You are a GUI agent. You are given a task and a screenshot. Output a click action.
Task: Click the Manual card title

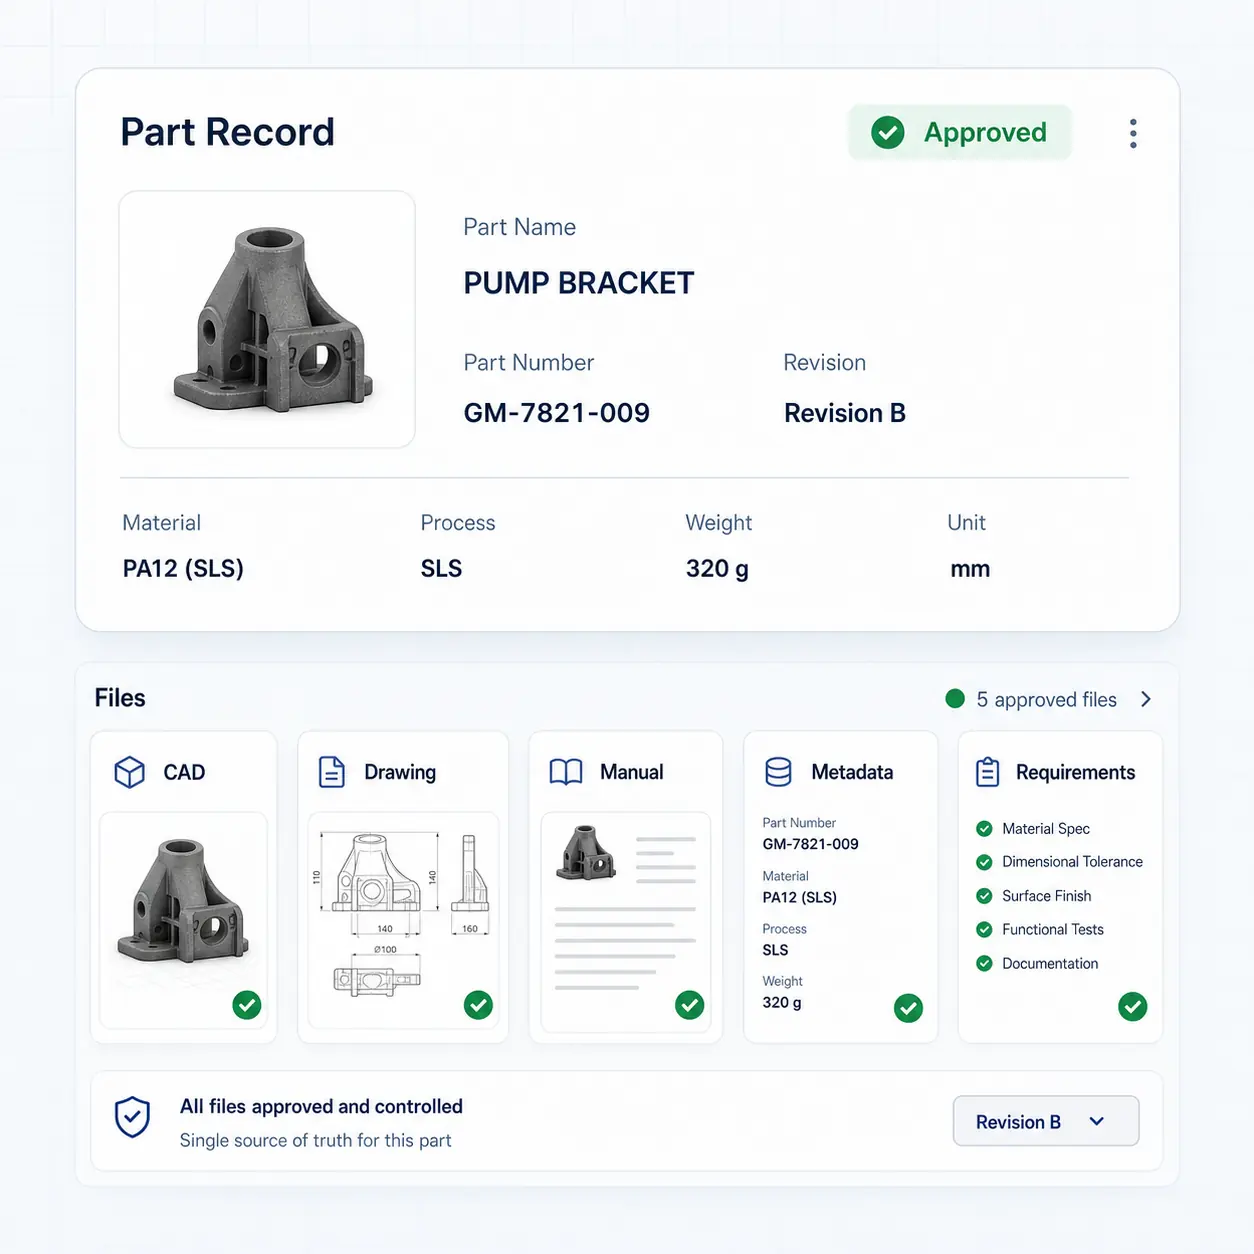632,772
